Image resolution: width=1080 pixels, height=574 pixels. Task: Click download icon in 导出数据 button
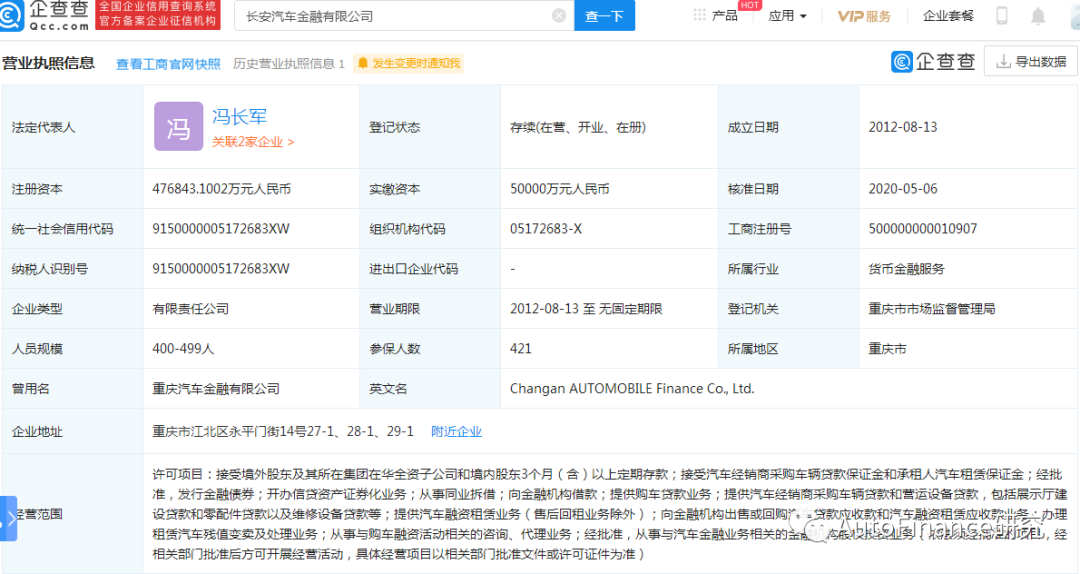point(1004,61)
